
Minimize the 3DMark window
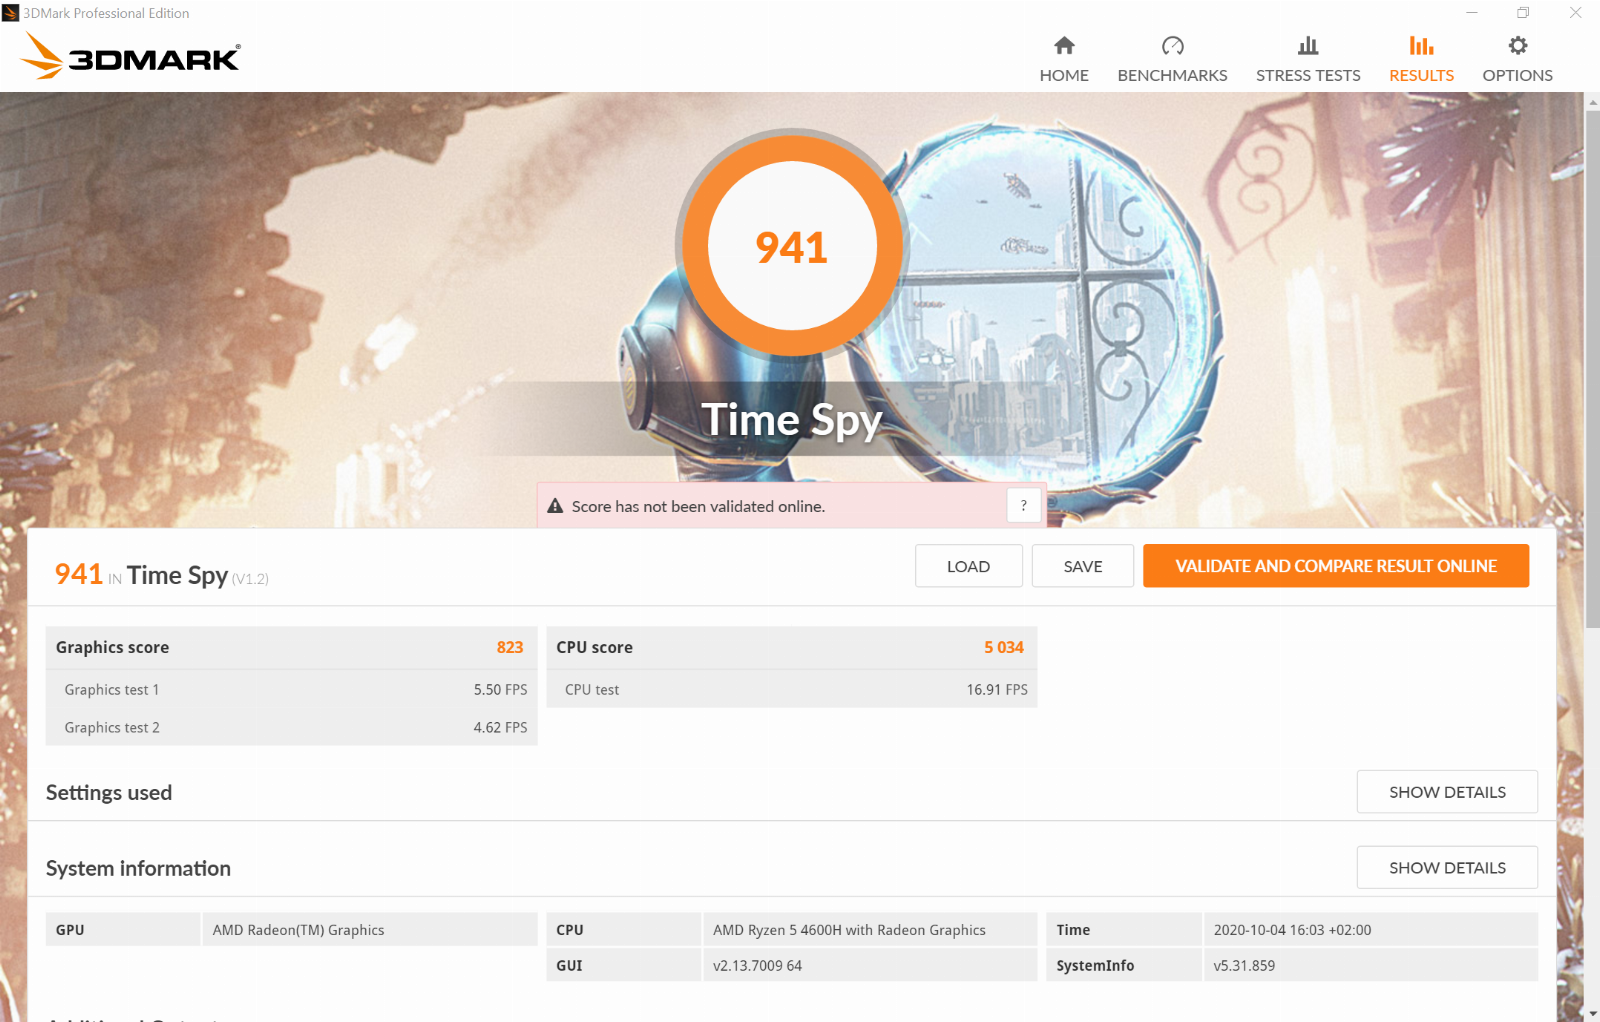pos(1472,13)
